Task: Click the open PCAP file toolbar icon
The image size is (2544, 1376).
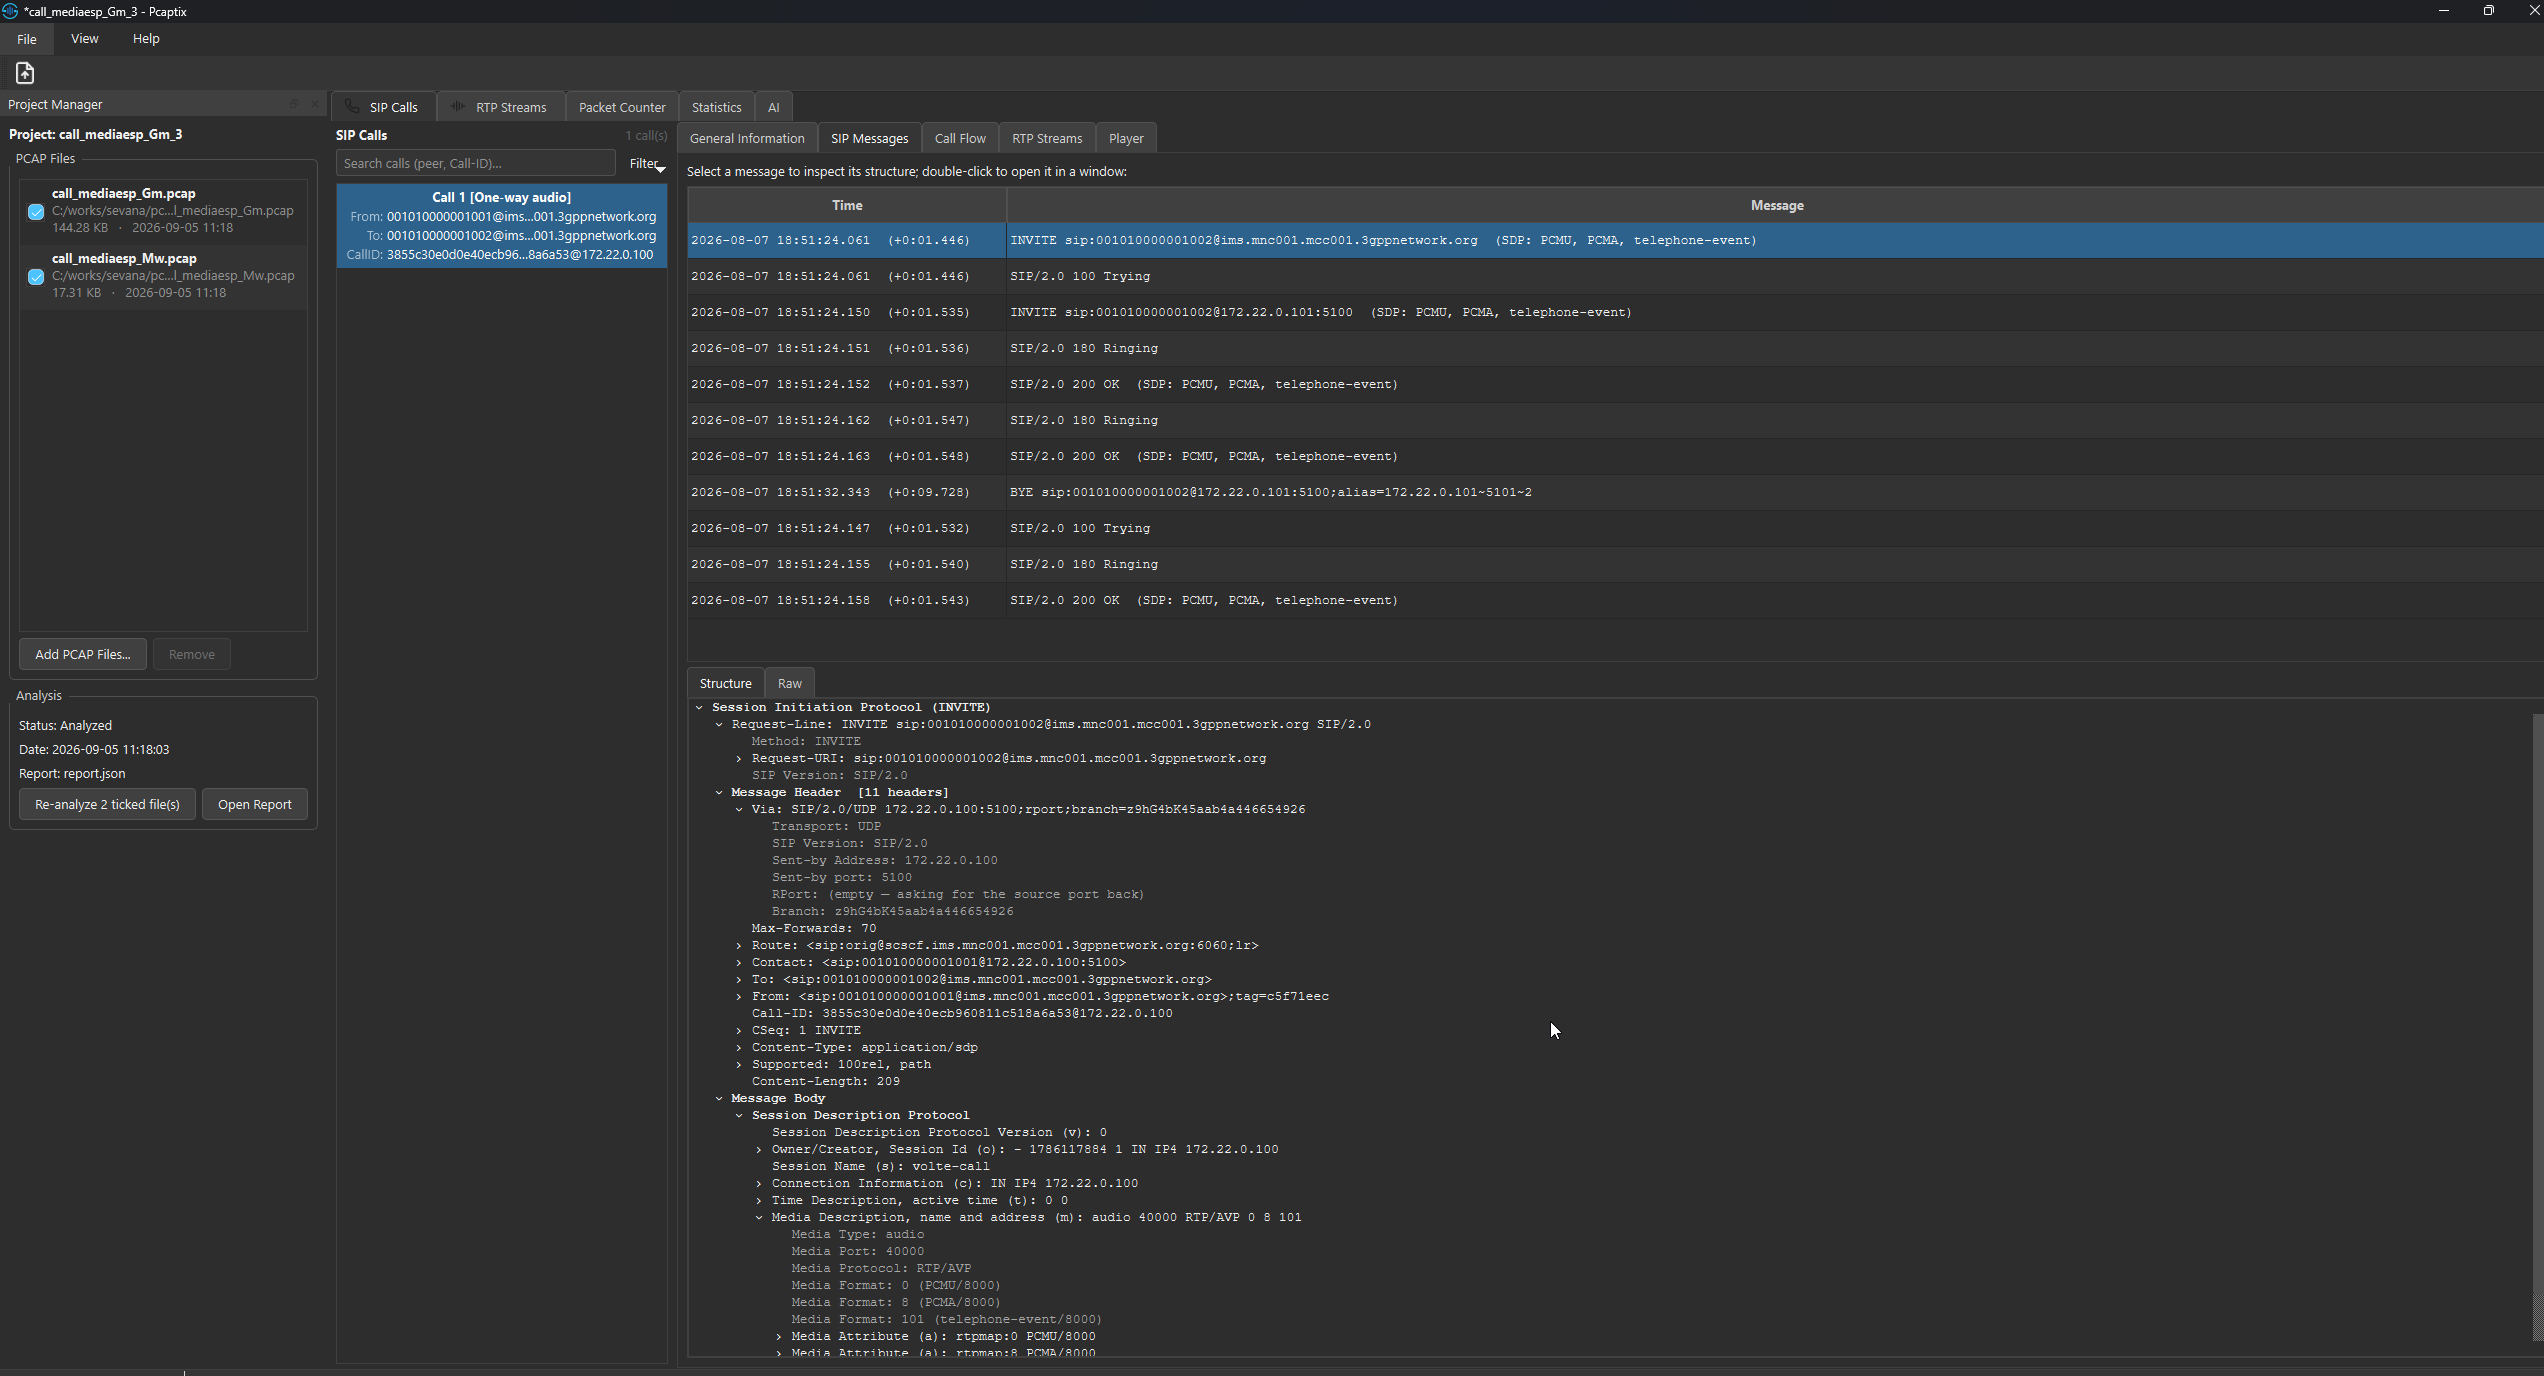Action: 25,73
